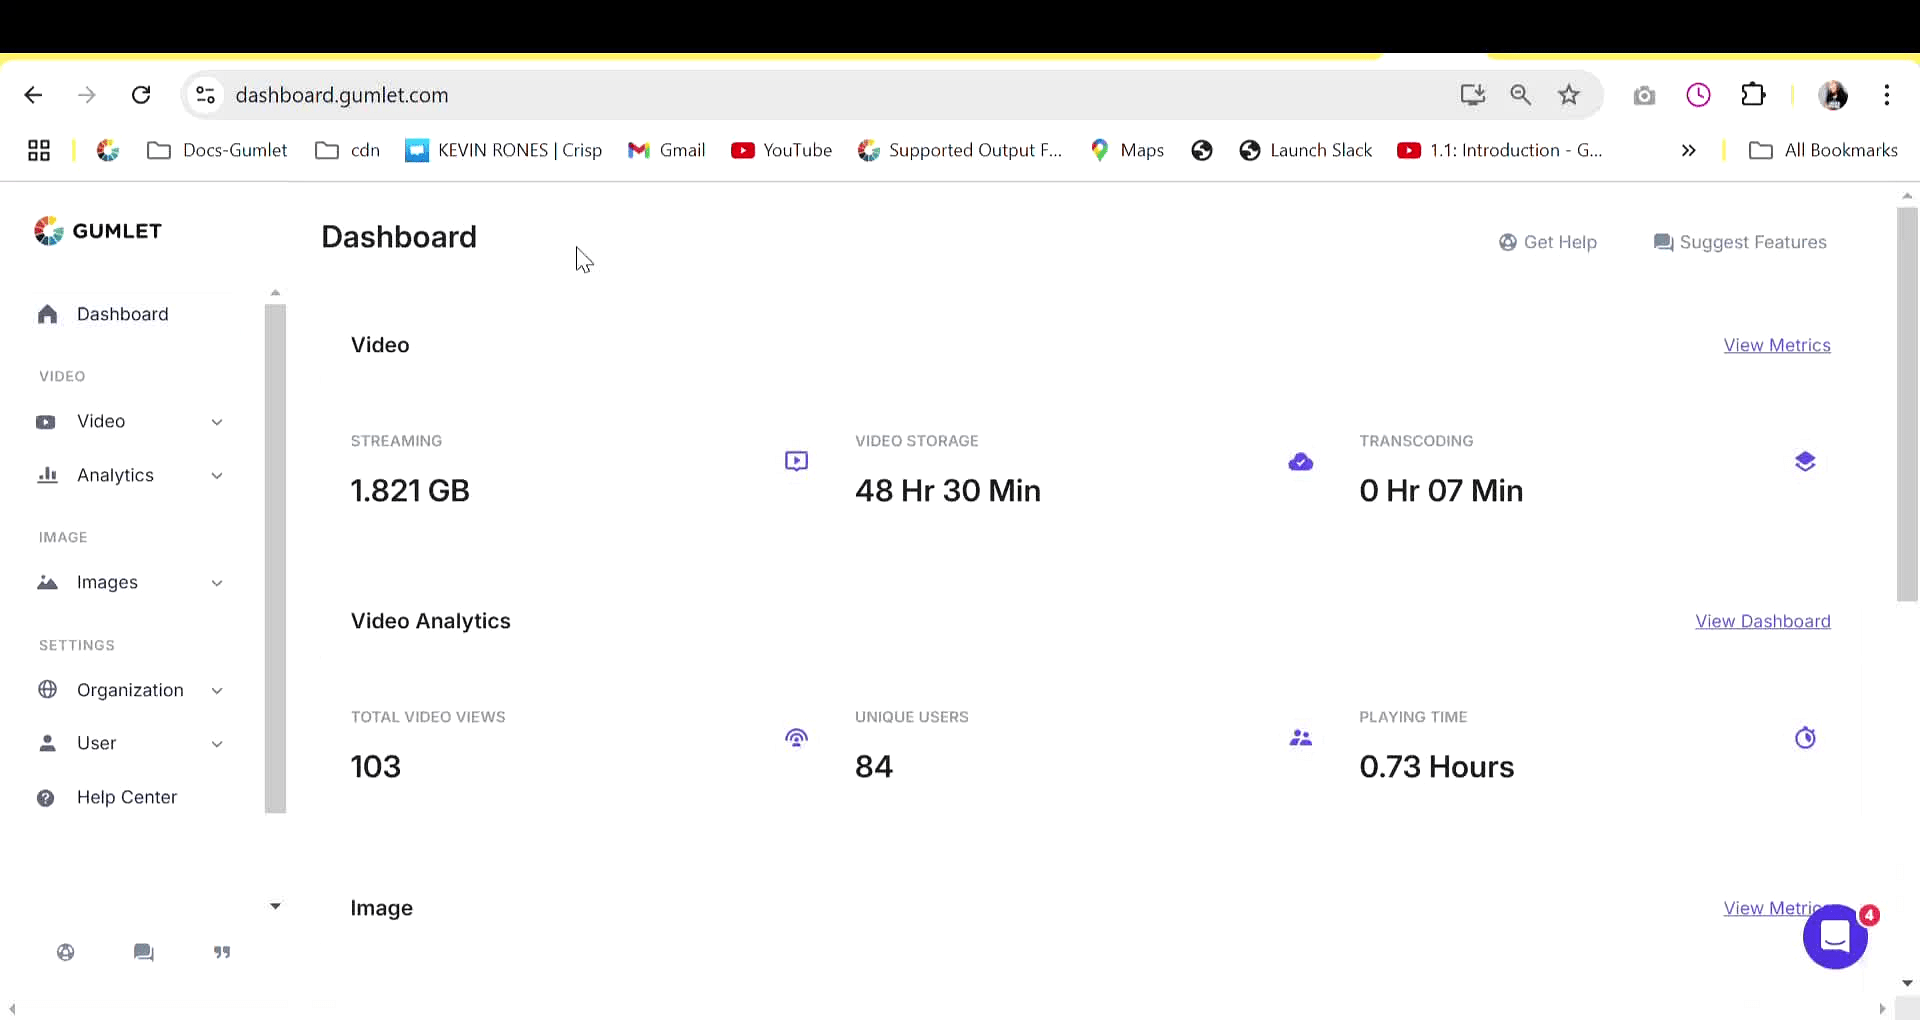Open Chrome three-dot menu
This screenshot has width=1920, height=1020.
pos(1886,95)
